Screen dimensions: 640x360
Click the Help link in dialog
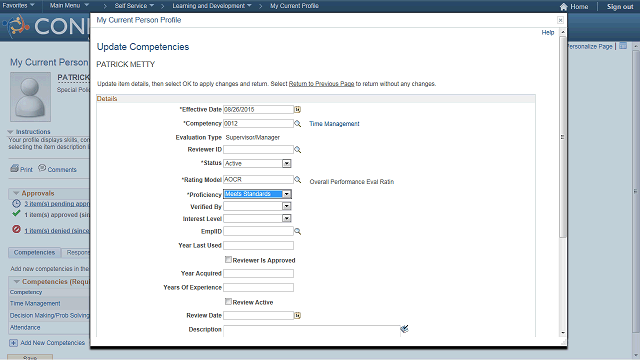[x=548, y=32]
